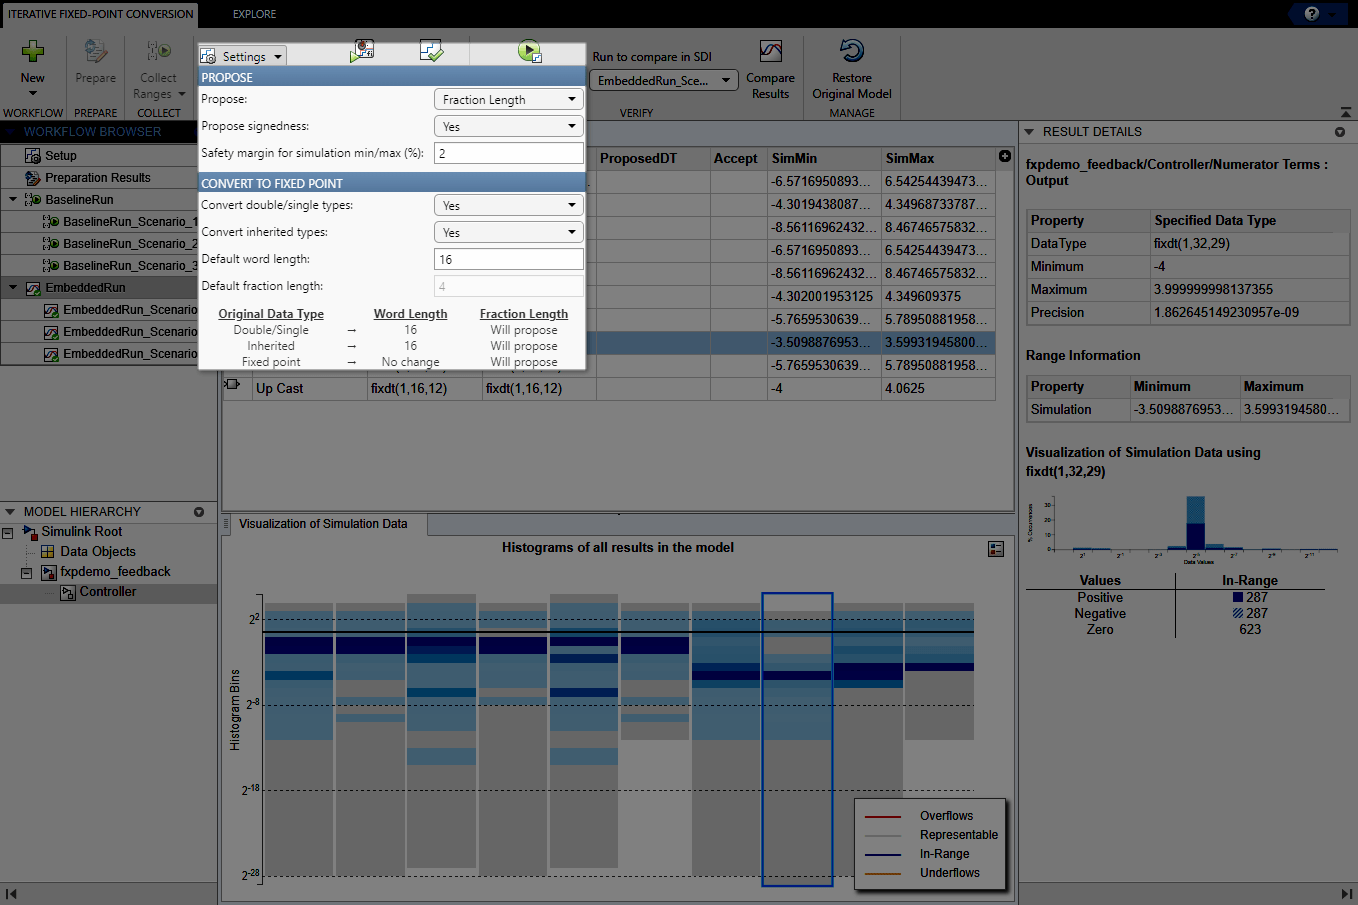Select the Propose Data Types icon
Image resolution: width=1358 pixels, height=905 pixels.
coord(362,51)
